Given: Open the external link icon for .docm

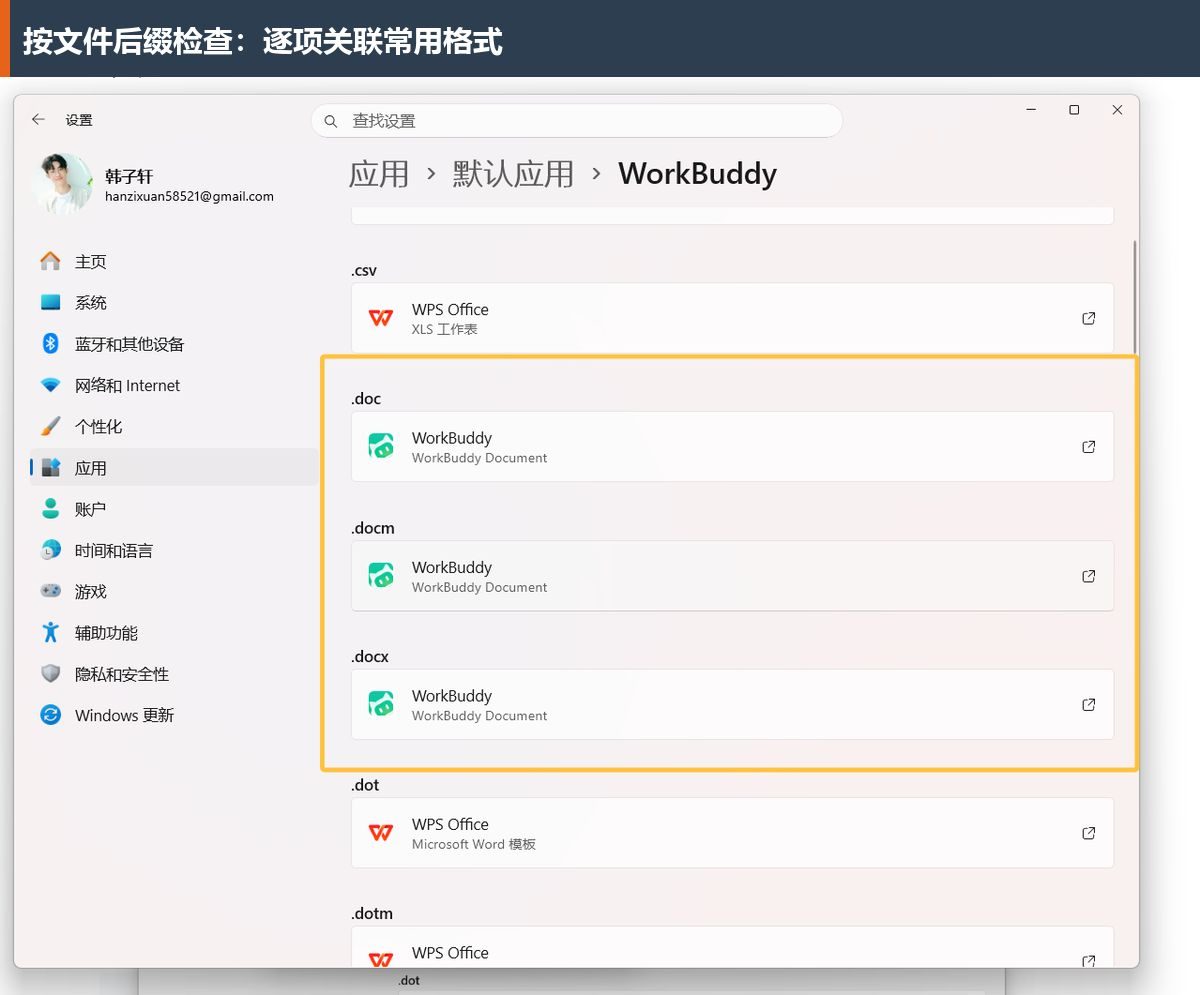Looking at the screenshot, I should (1089, 576).
